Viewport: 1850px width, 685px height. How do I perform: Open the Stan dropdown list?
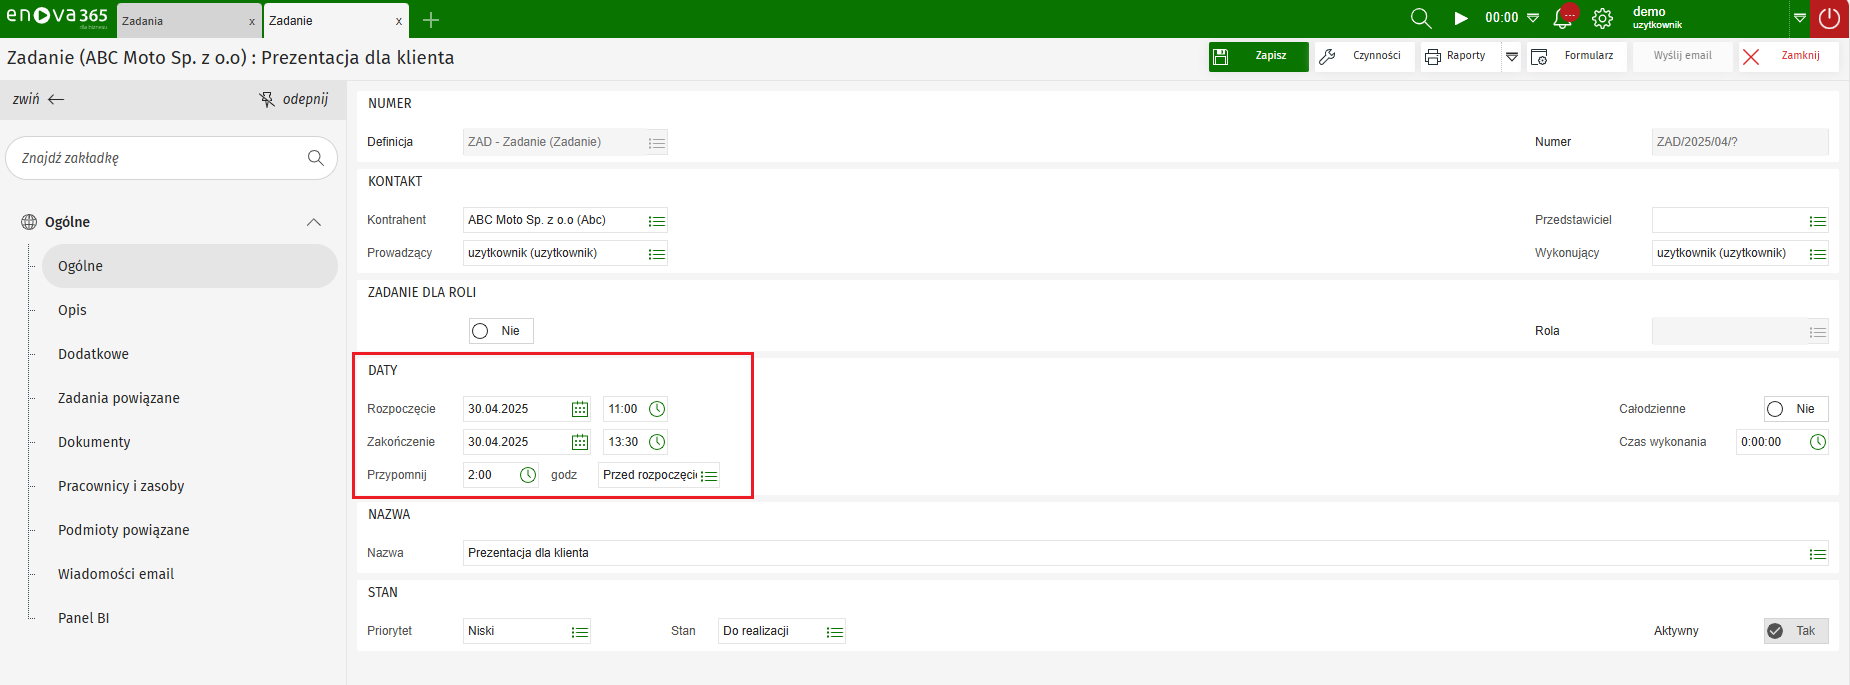coord(835,632)
